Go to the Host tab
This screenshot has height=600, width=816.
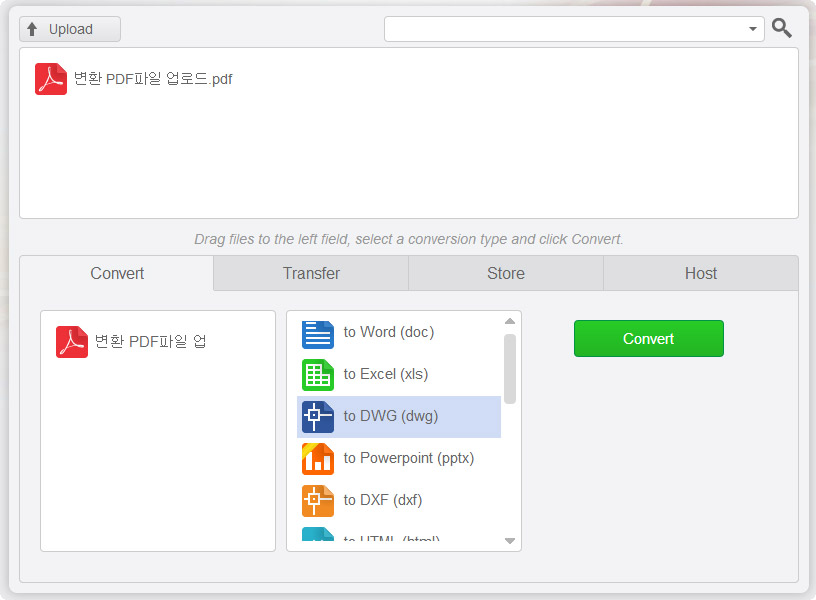click(x=701, y=274)
